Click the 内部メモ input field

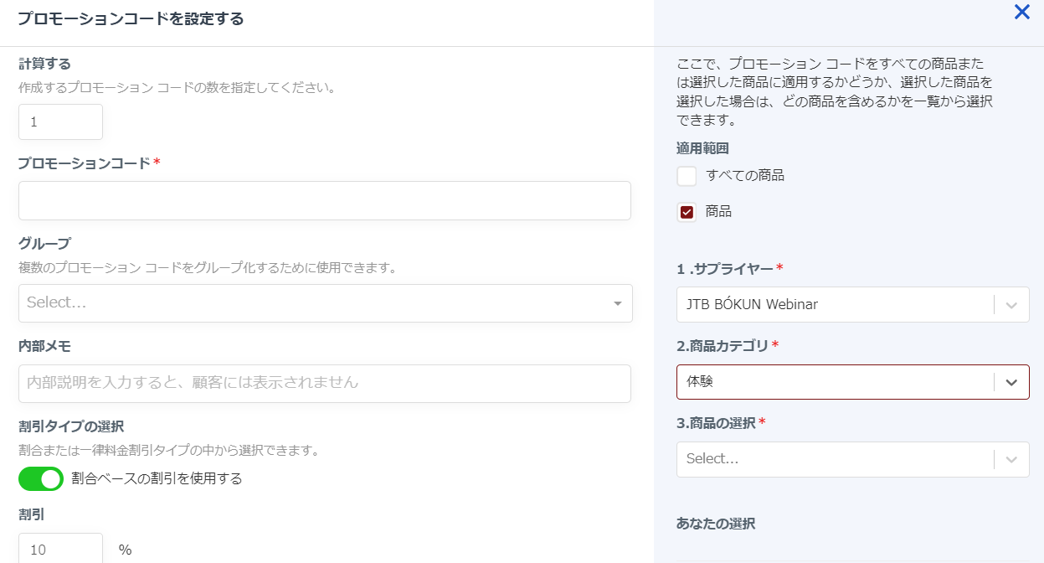(x=324, y=383)
